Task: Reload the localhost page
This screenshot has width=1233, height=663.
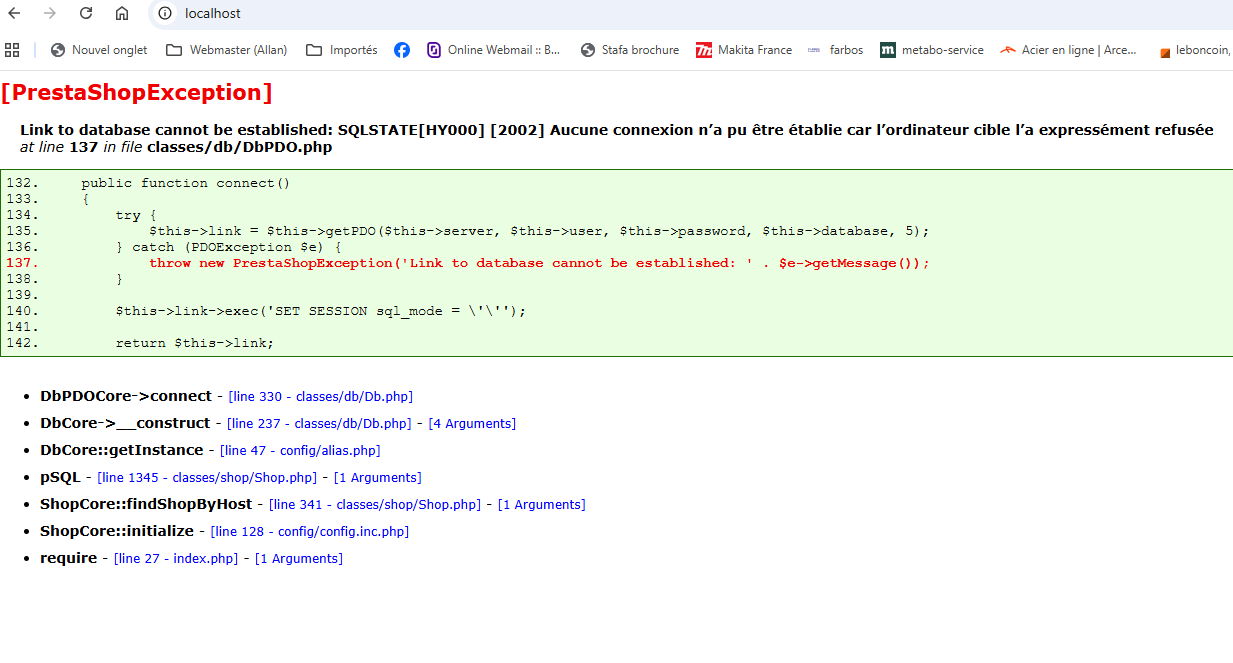Action: click(x=86, y=13)
